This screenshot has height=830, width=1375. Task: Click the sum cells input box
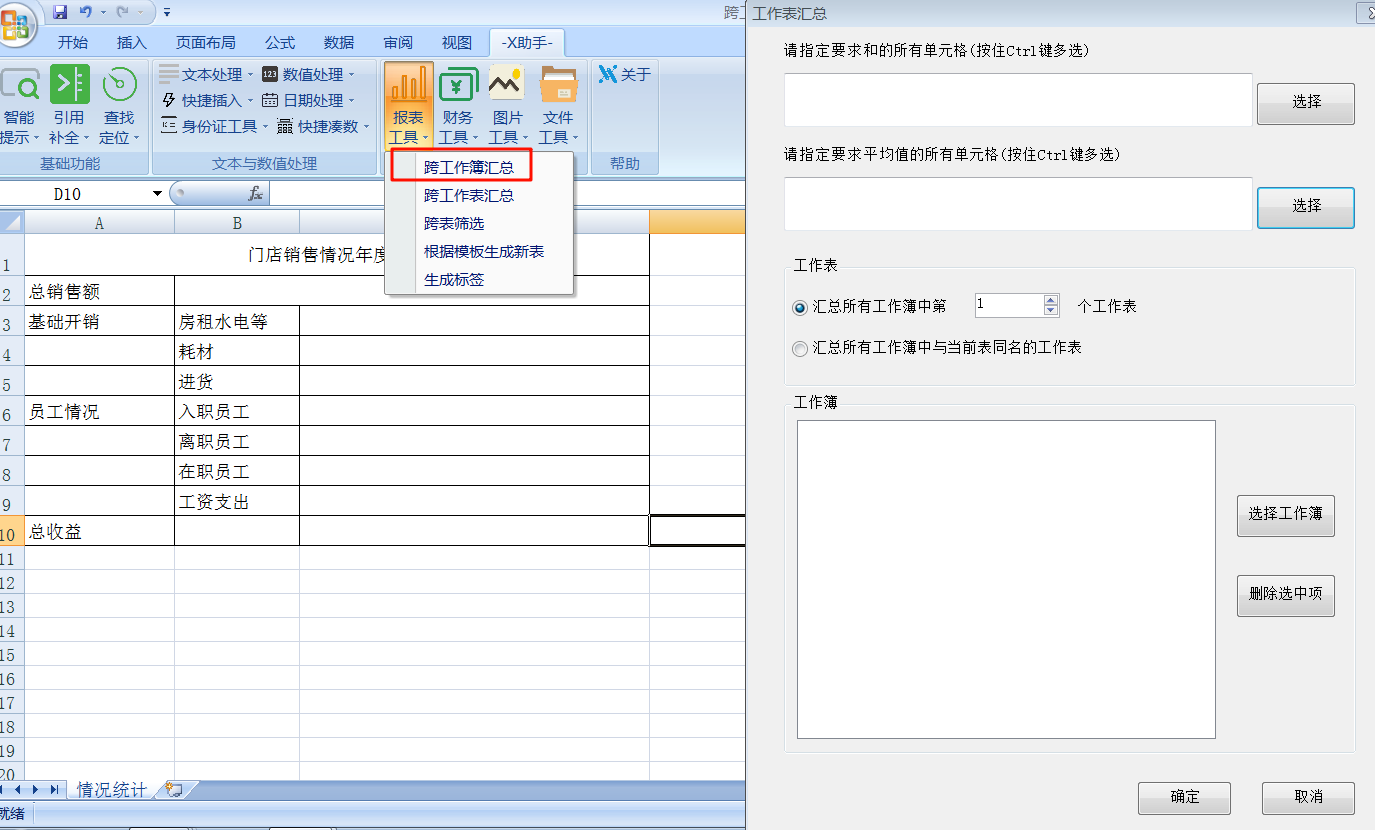coord(1018,100)
